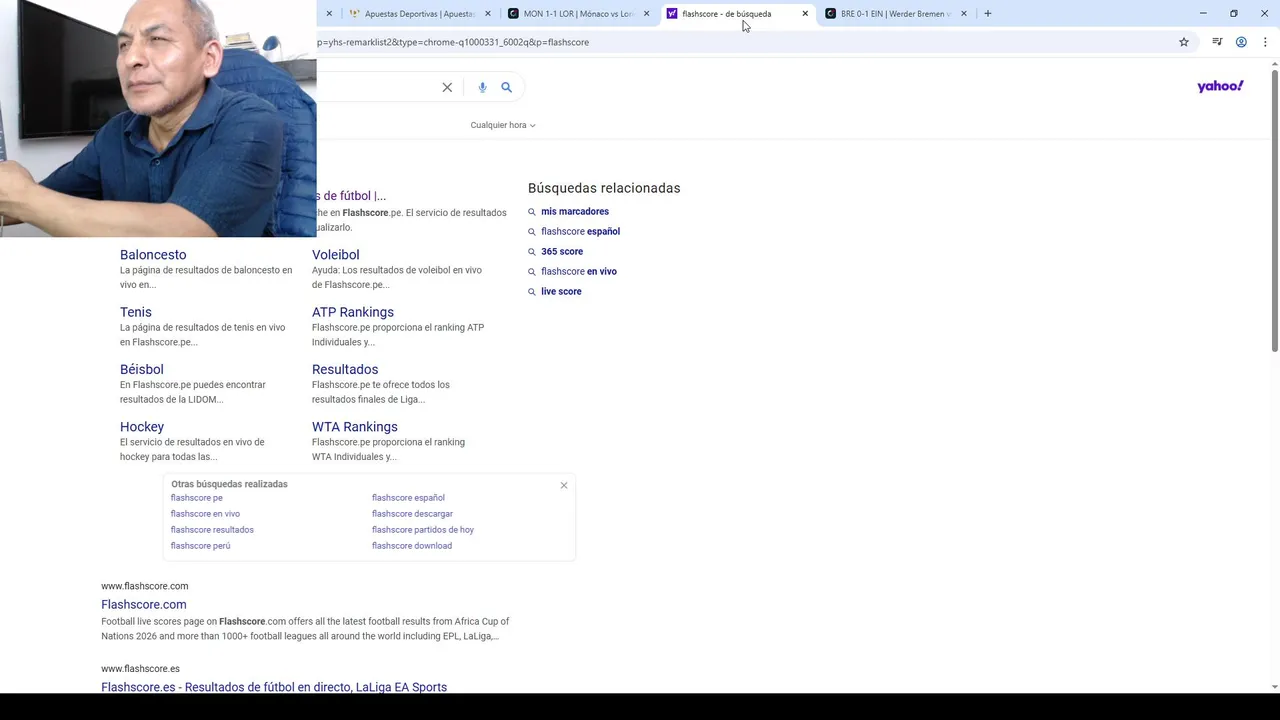Bookmark this page with the star icon
Screen dimensions: 1280x720
tap(1184, 42)
